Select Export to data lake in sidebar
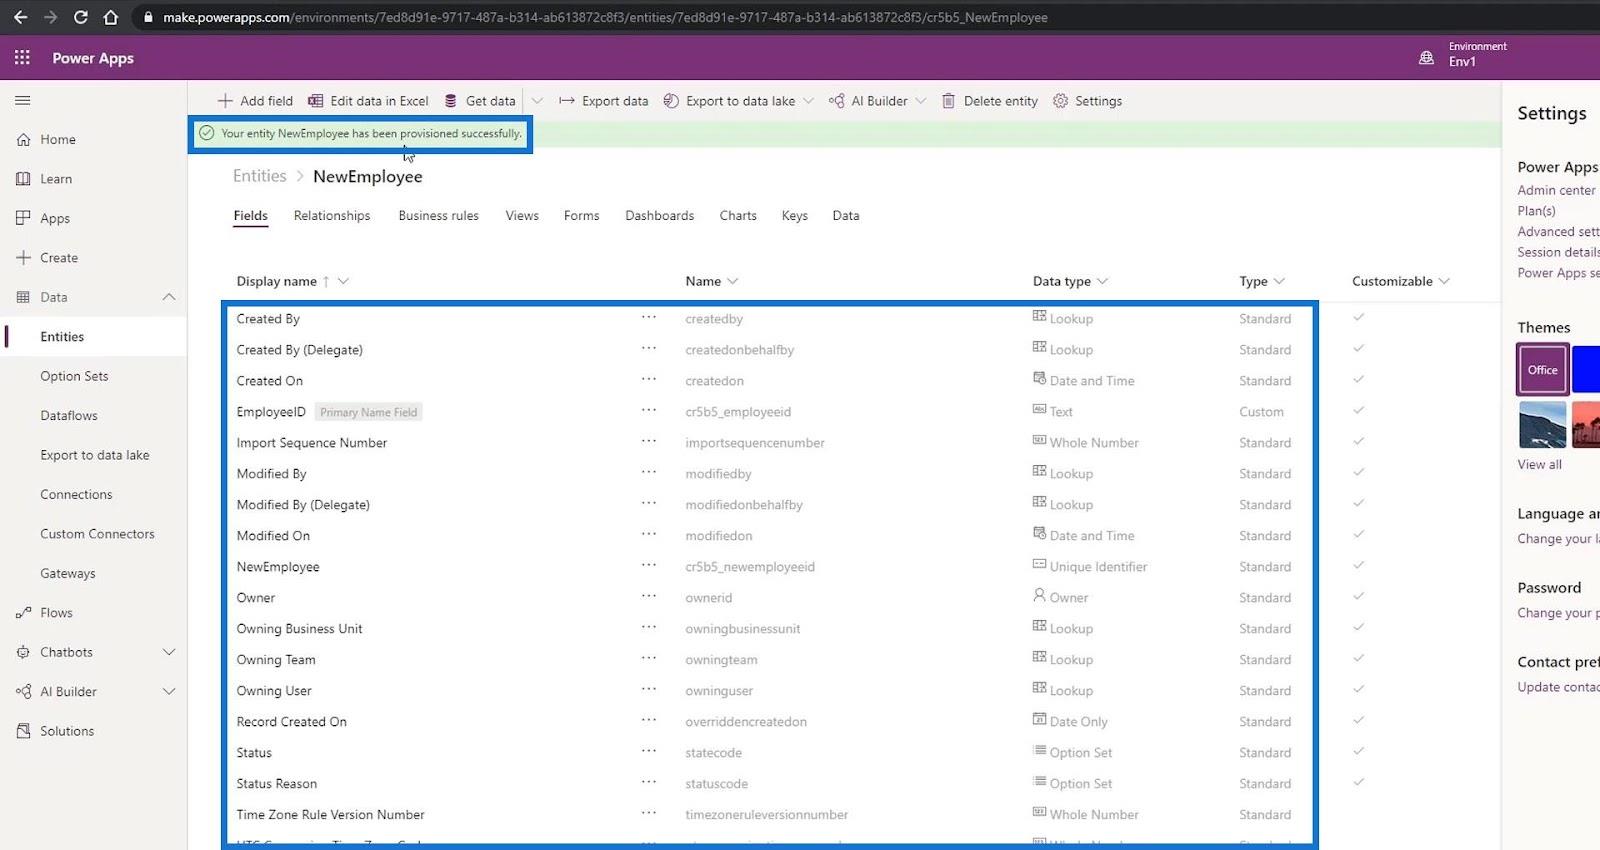Image resolution: width=1600 pixels, height=850 pixels. click(x=93, y=455)
